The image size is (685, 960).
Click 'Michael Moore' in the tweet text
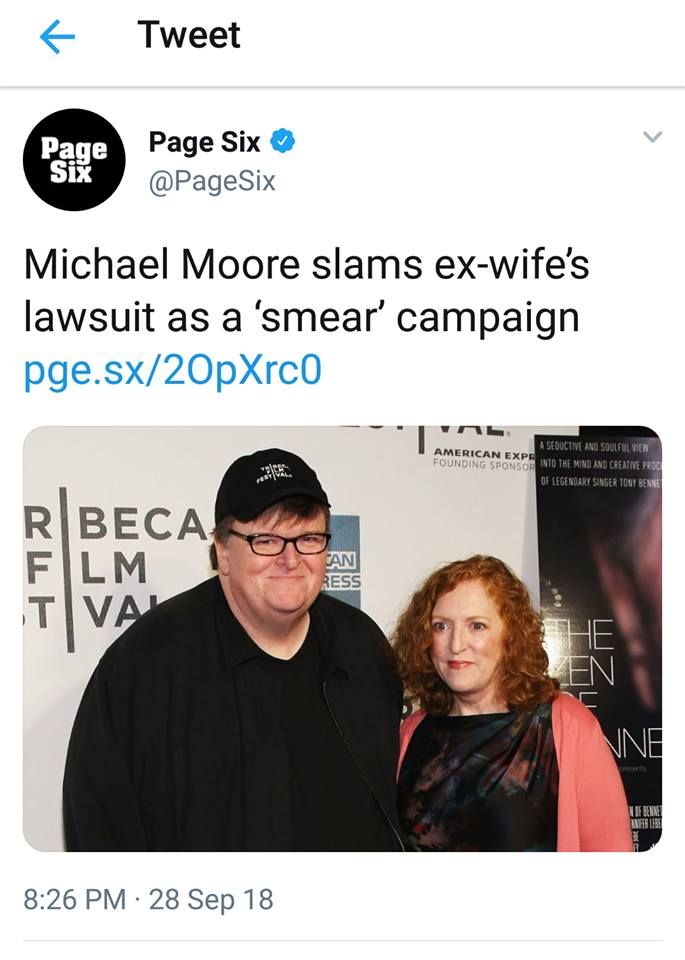pos(162,264)
